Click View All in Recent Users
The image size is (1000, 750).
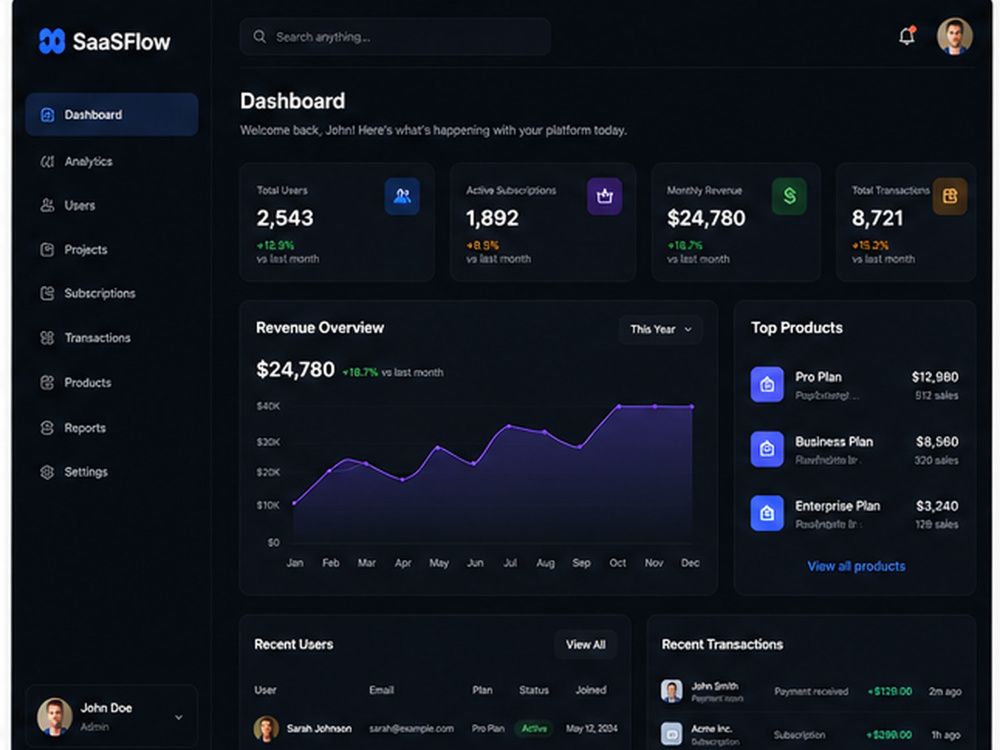coord(585,645)
